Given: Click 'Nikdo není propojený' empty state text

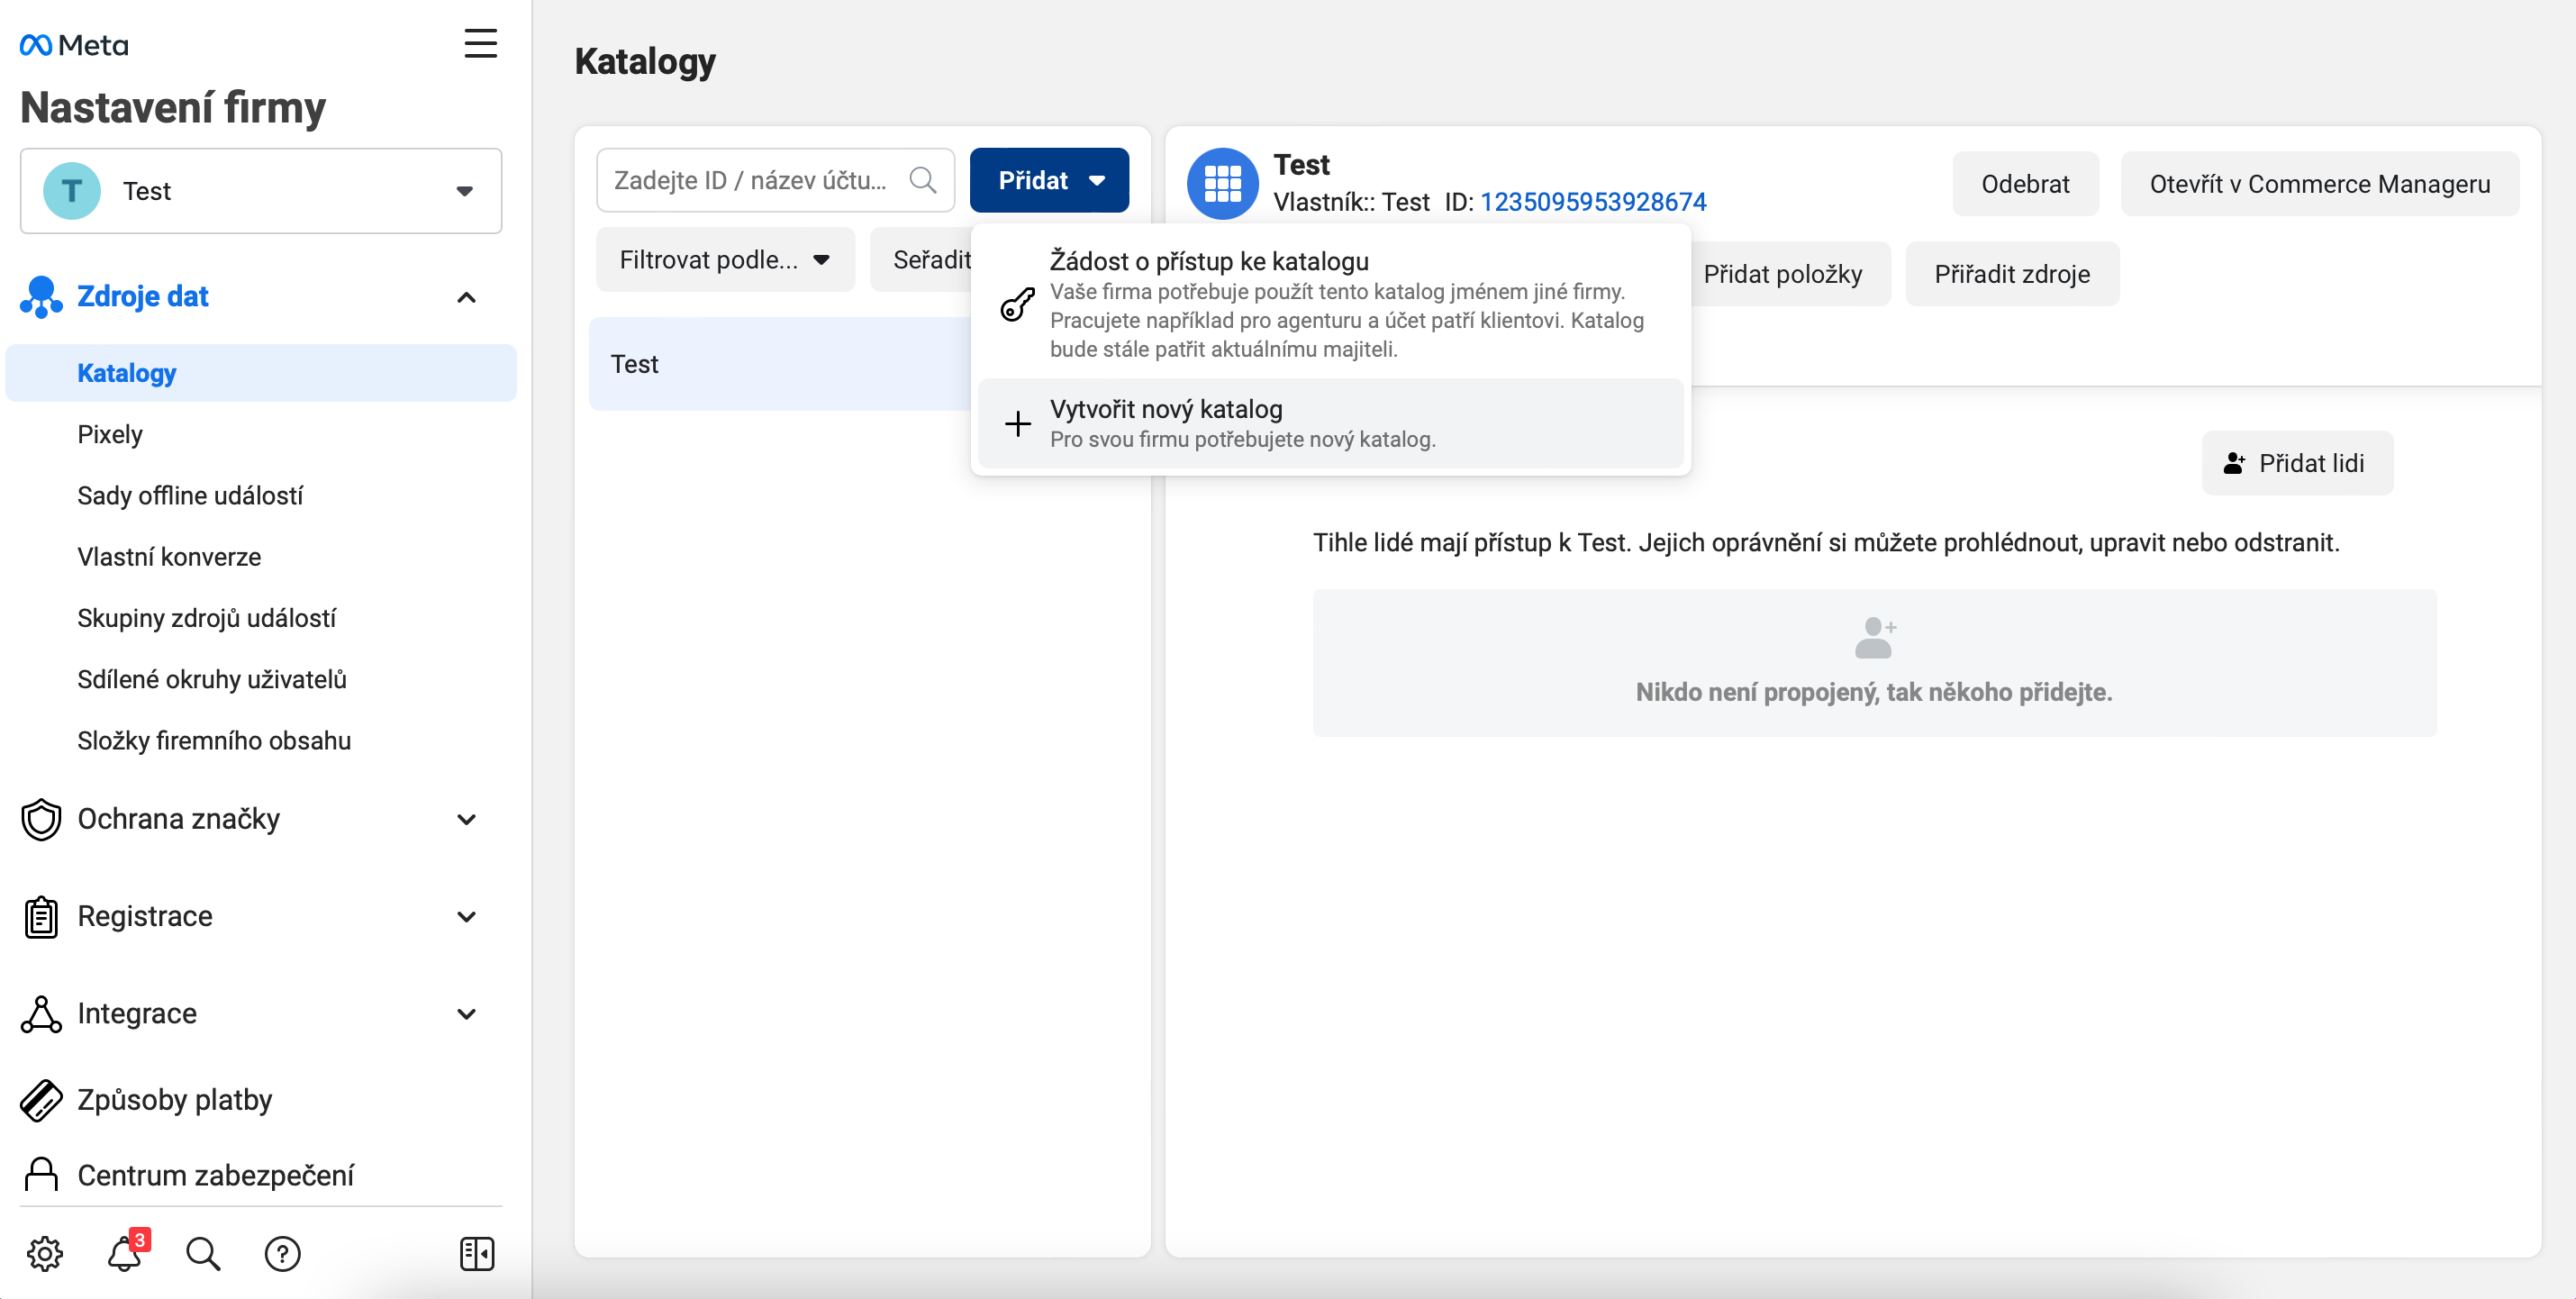Looking at the screenshot, I should (1873, 692).
